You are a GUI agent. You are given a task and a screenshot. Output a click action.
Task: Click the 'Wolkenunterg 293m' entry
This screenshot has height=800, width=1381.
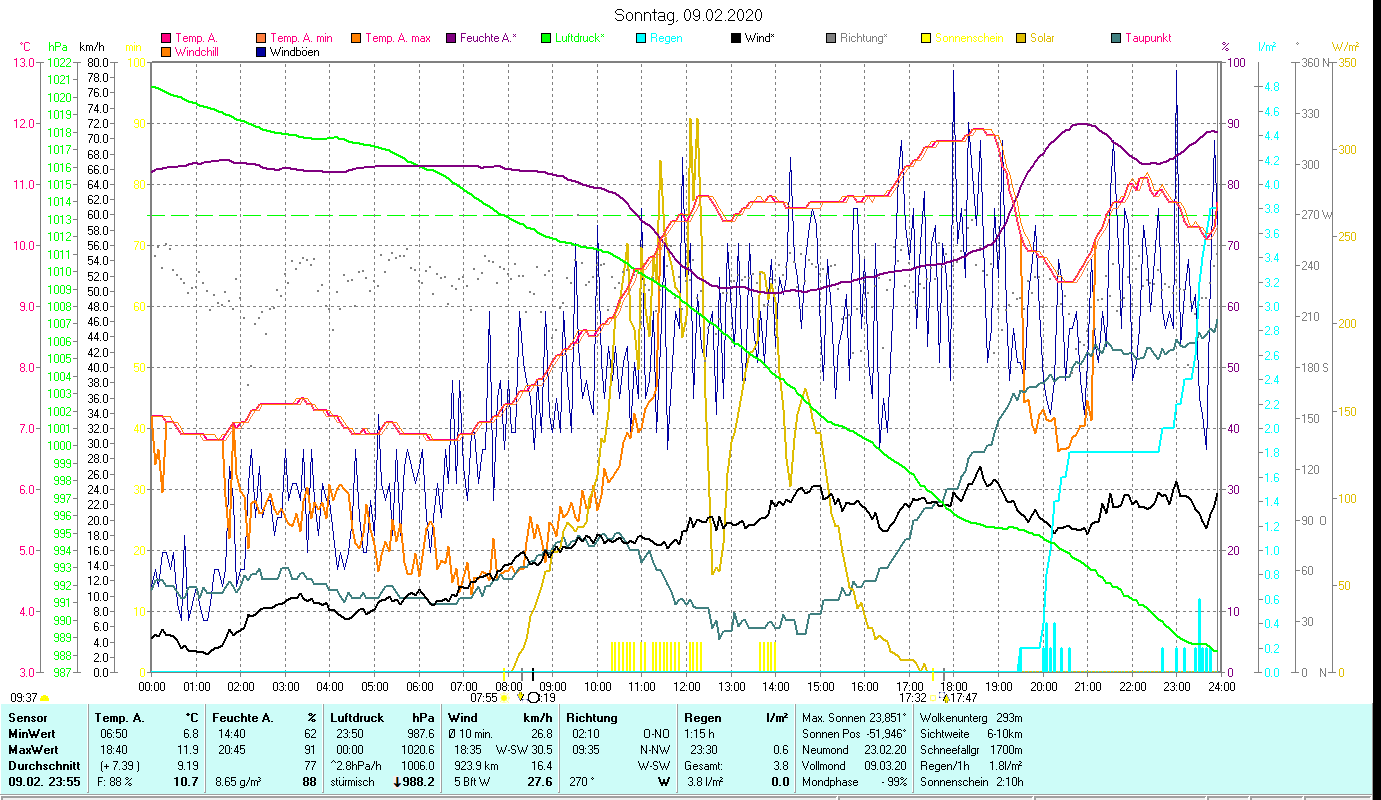point(970,718)
